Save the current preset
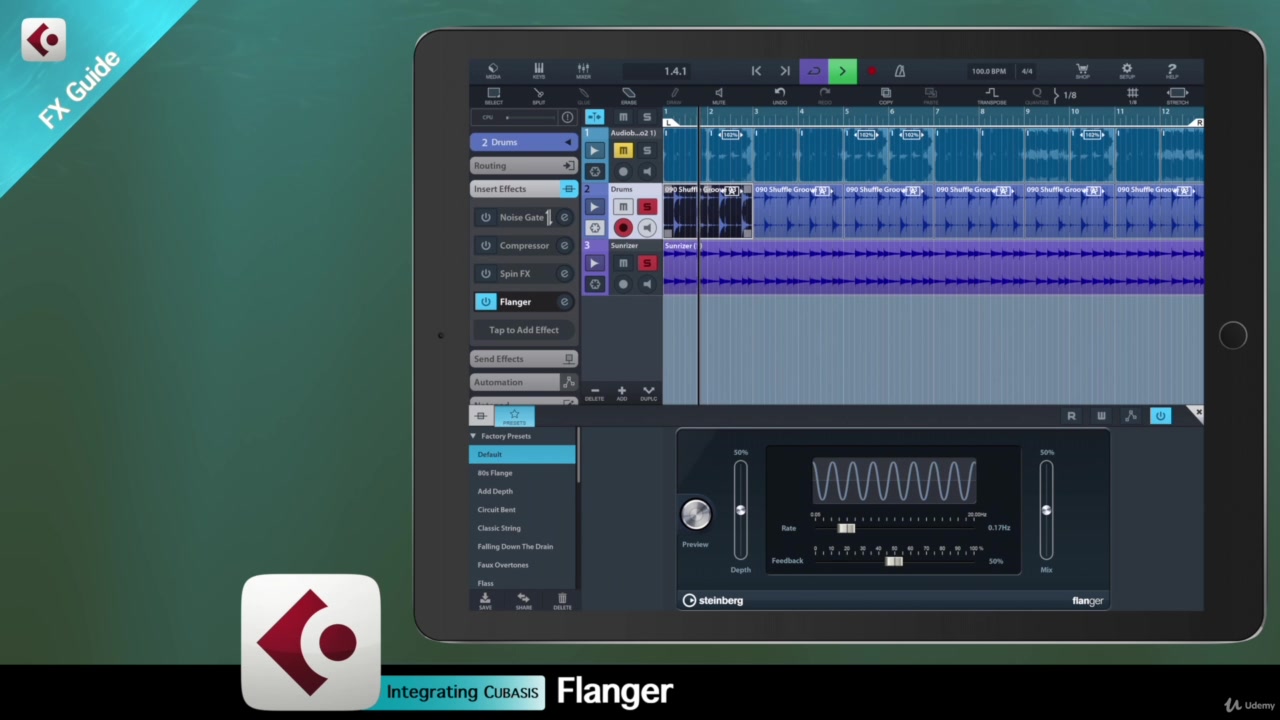Screen dimensions: 1280x720 (485, 601)
